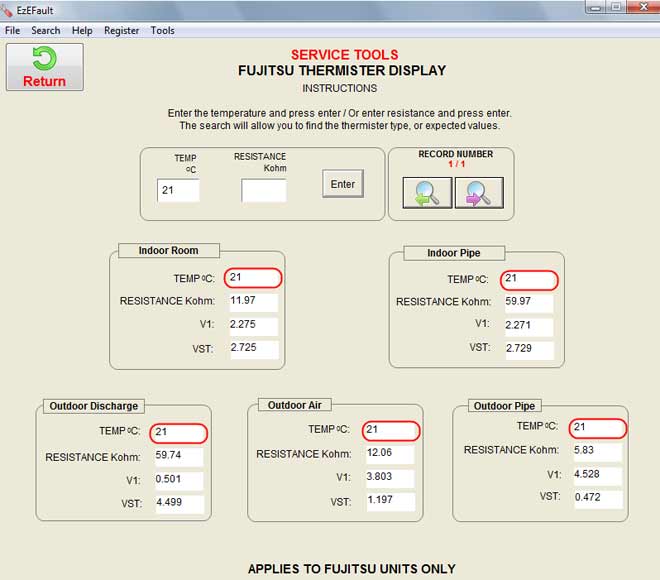Screen dimensions: 660x580
Task: Select the Indoor Pipe TEMP field
Action: tap(530, 279)
